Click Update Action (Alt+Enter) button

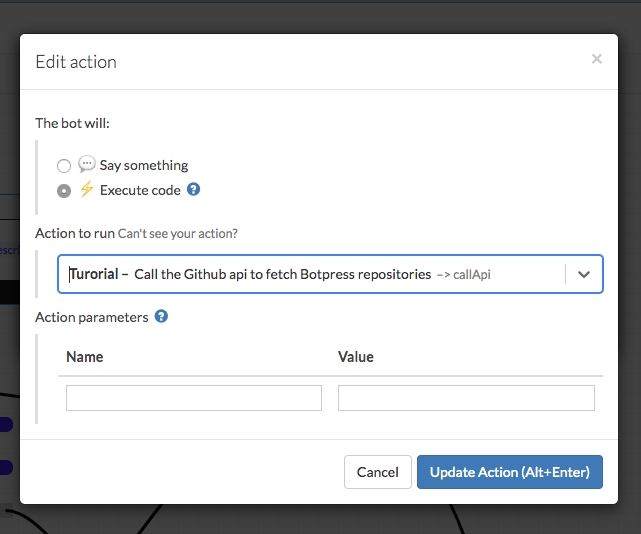pos(509,472)
